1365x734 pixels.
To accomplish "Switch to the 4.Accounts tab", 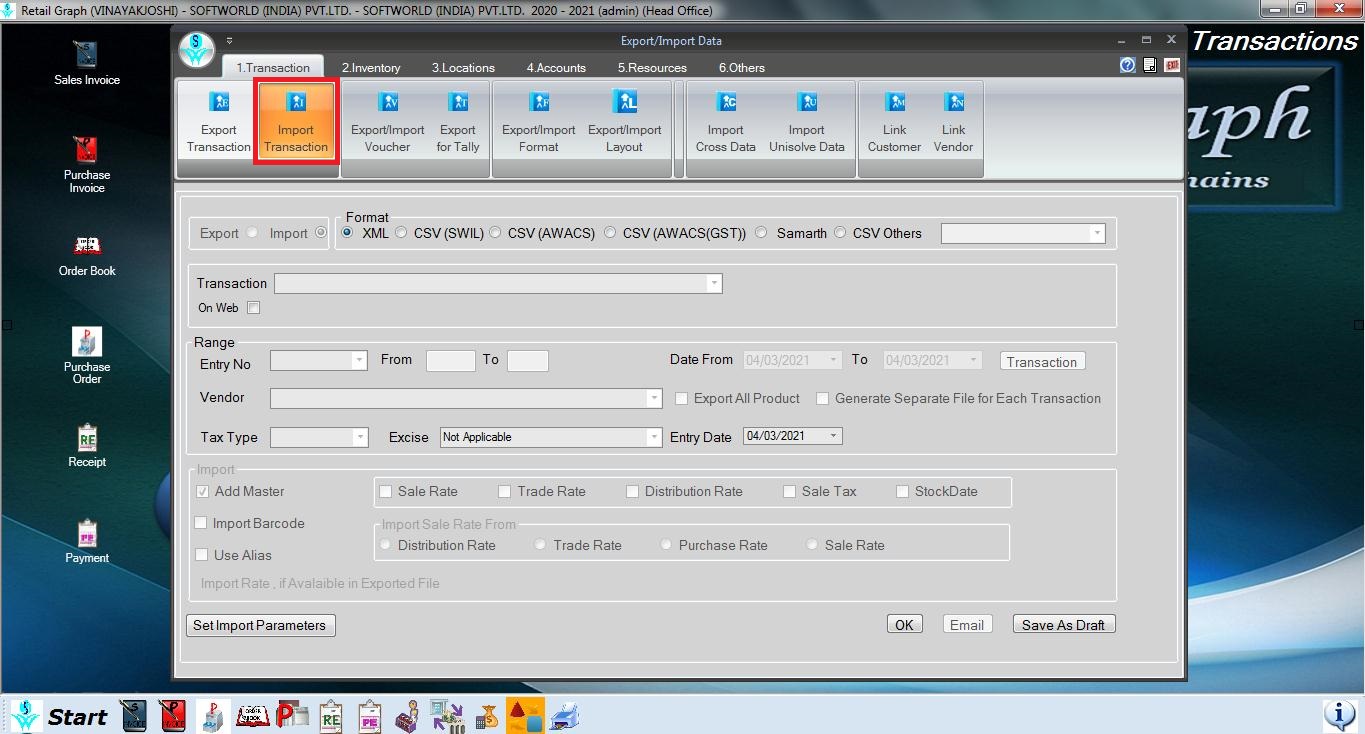I will tap(556, 67).
